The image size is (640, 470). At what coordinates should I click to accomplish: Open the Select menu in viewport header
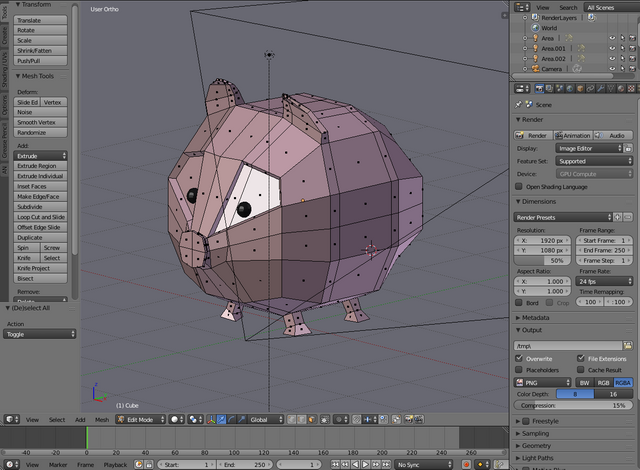point(57,419)
